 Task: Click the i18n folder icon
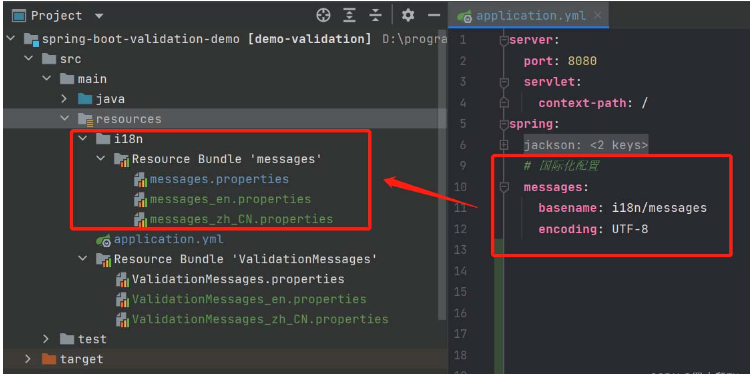pos(103,139)
